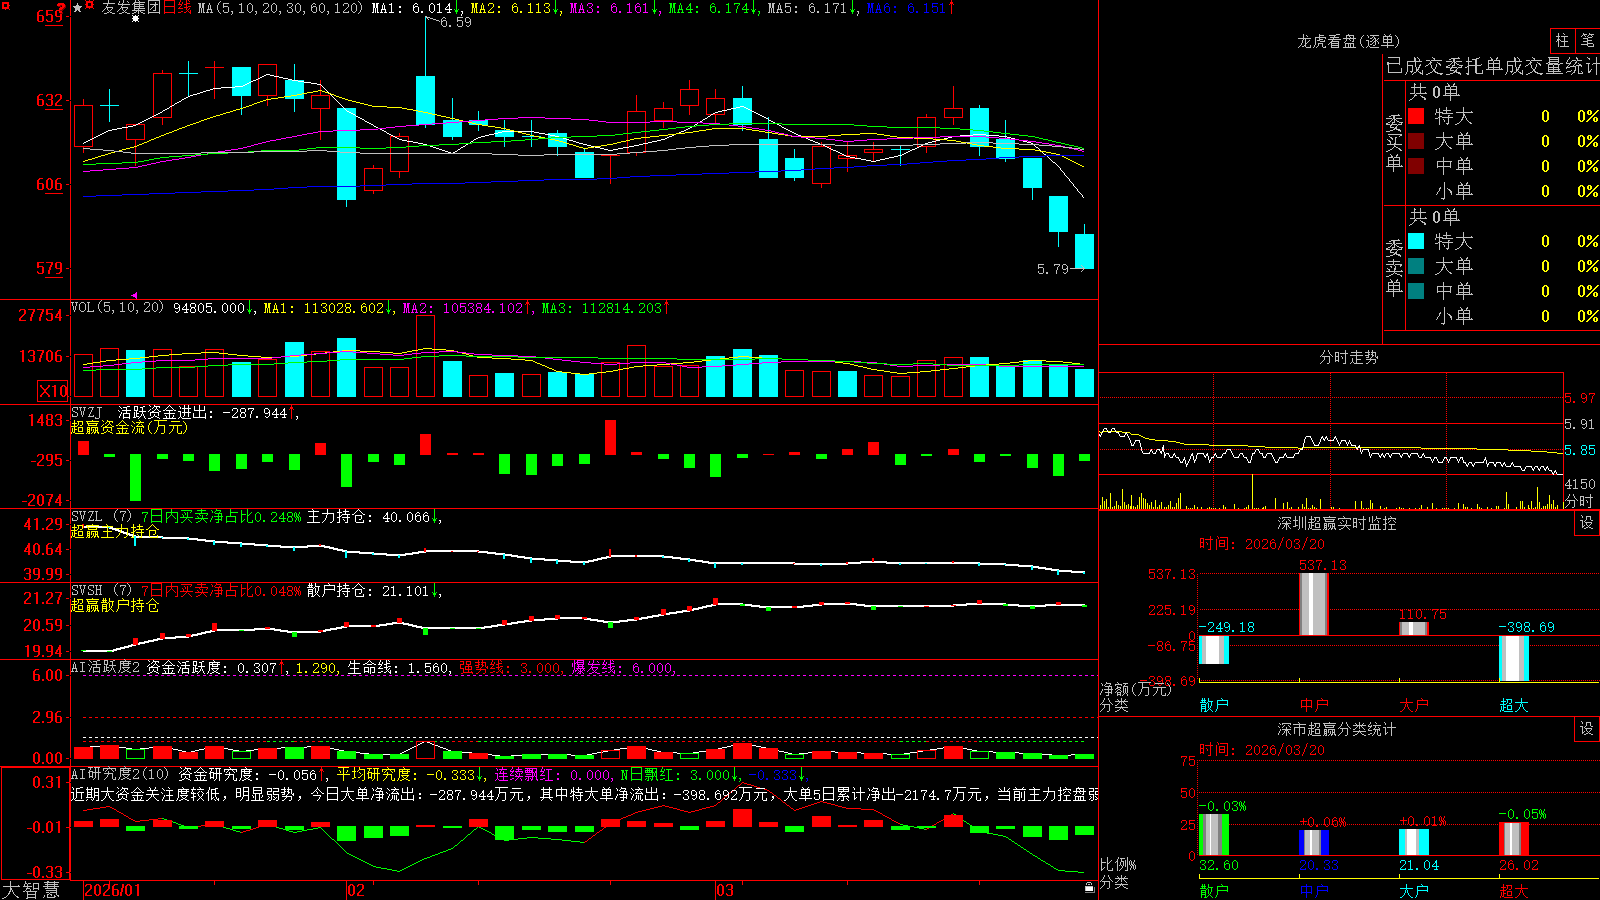Click the 02 month marker on the date axis
This screenshot has height=900, width=1600.
(x=355, y=890)
